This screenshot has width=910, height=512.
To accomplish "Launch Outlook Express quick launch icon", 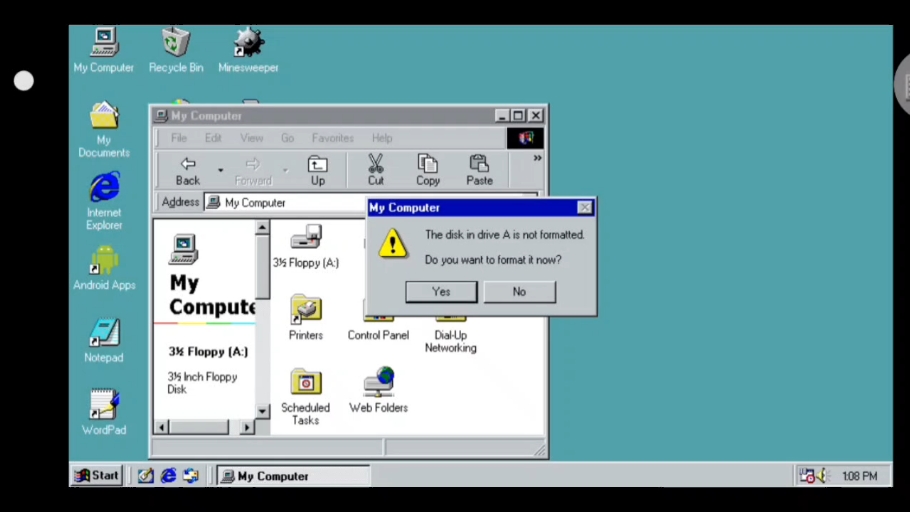I will tap(191, 476).
